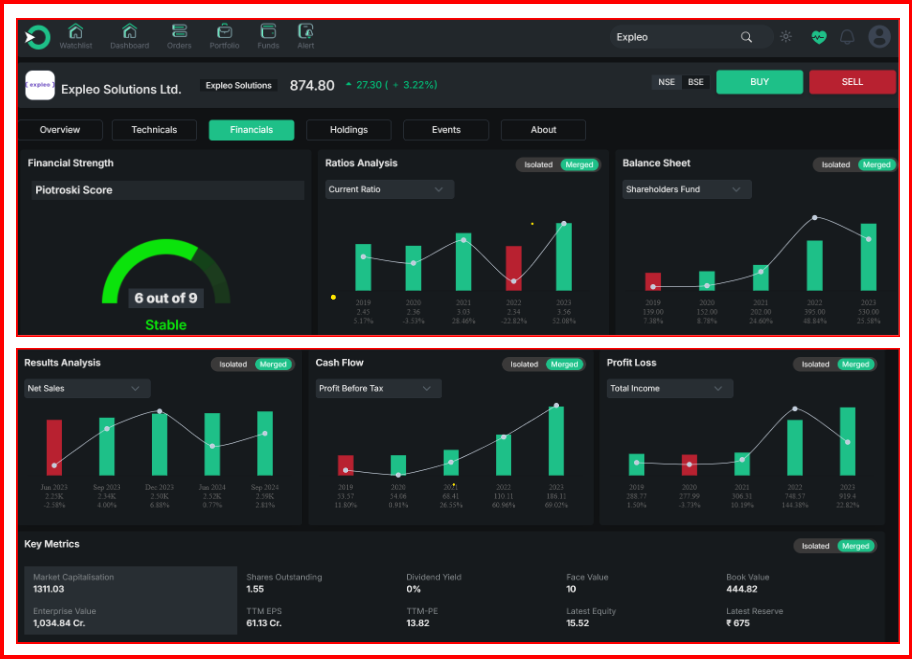
Task: Open the Profit Before Tax dropdown
Action: (x=379, y=389)
